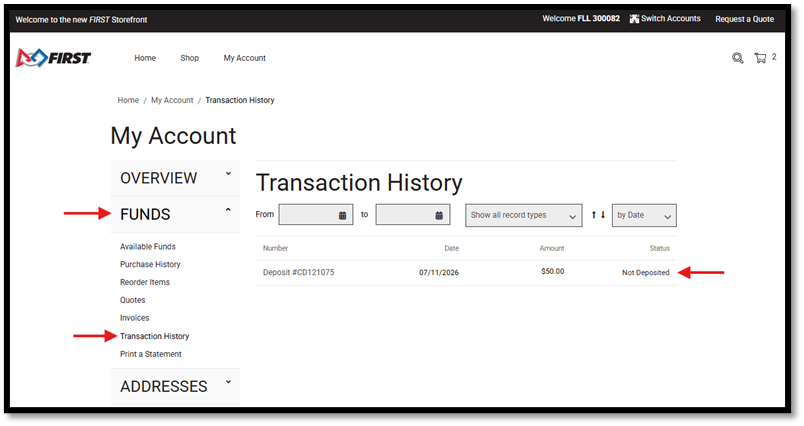Collapse the FUNDS section
The image size is (804, 426).
(x=175, y=214)
